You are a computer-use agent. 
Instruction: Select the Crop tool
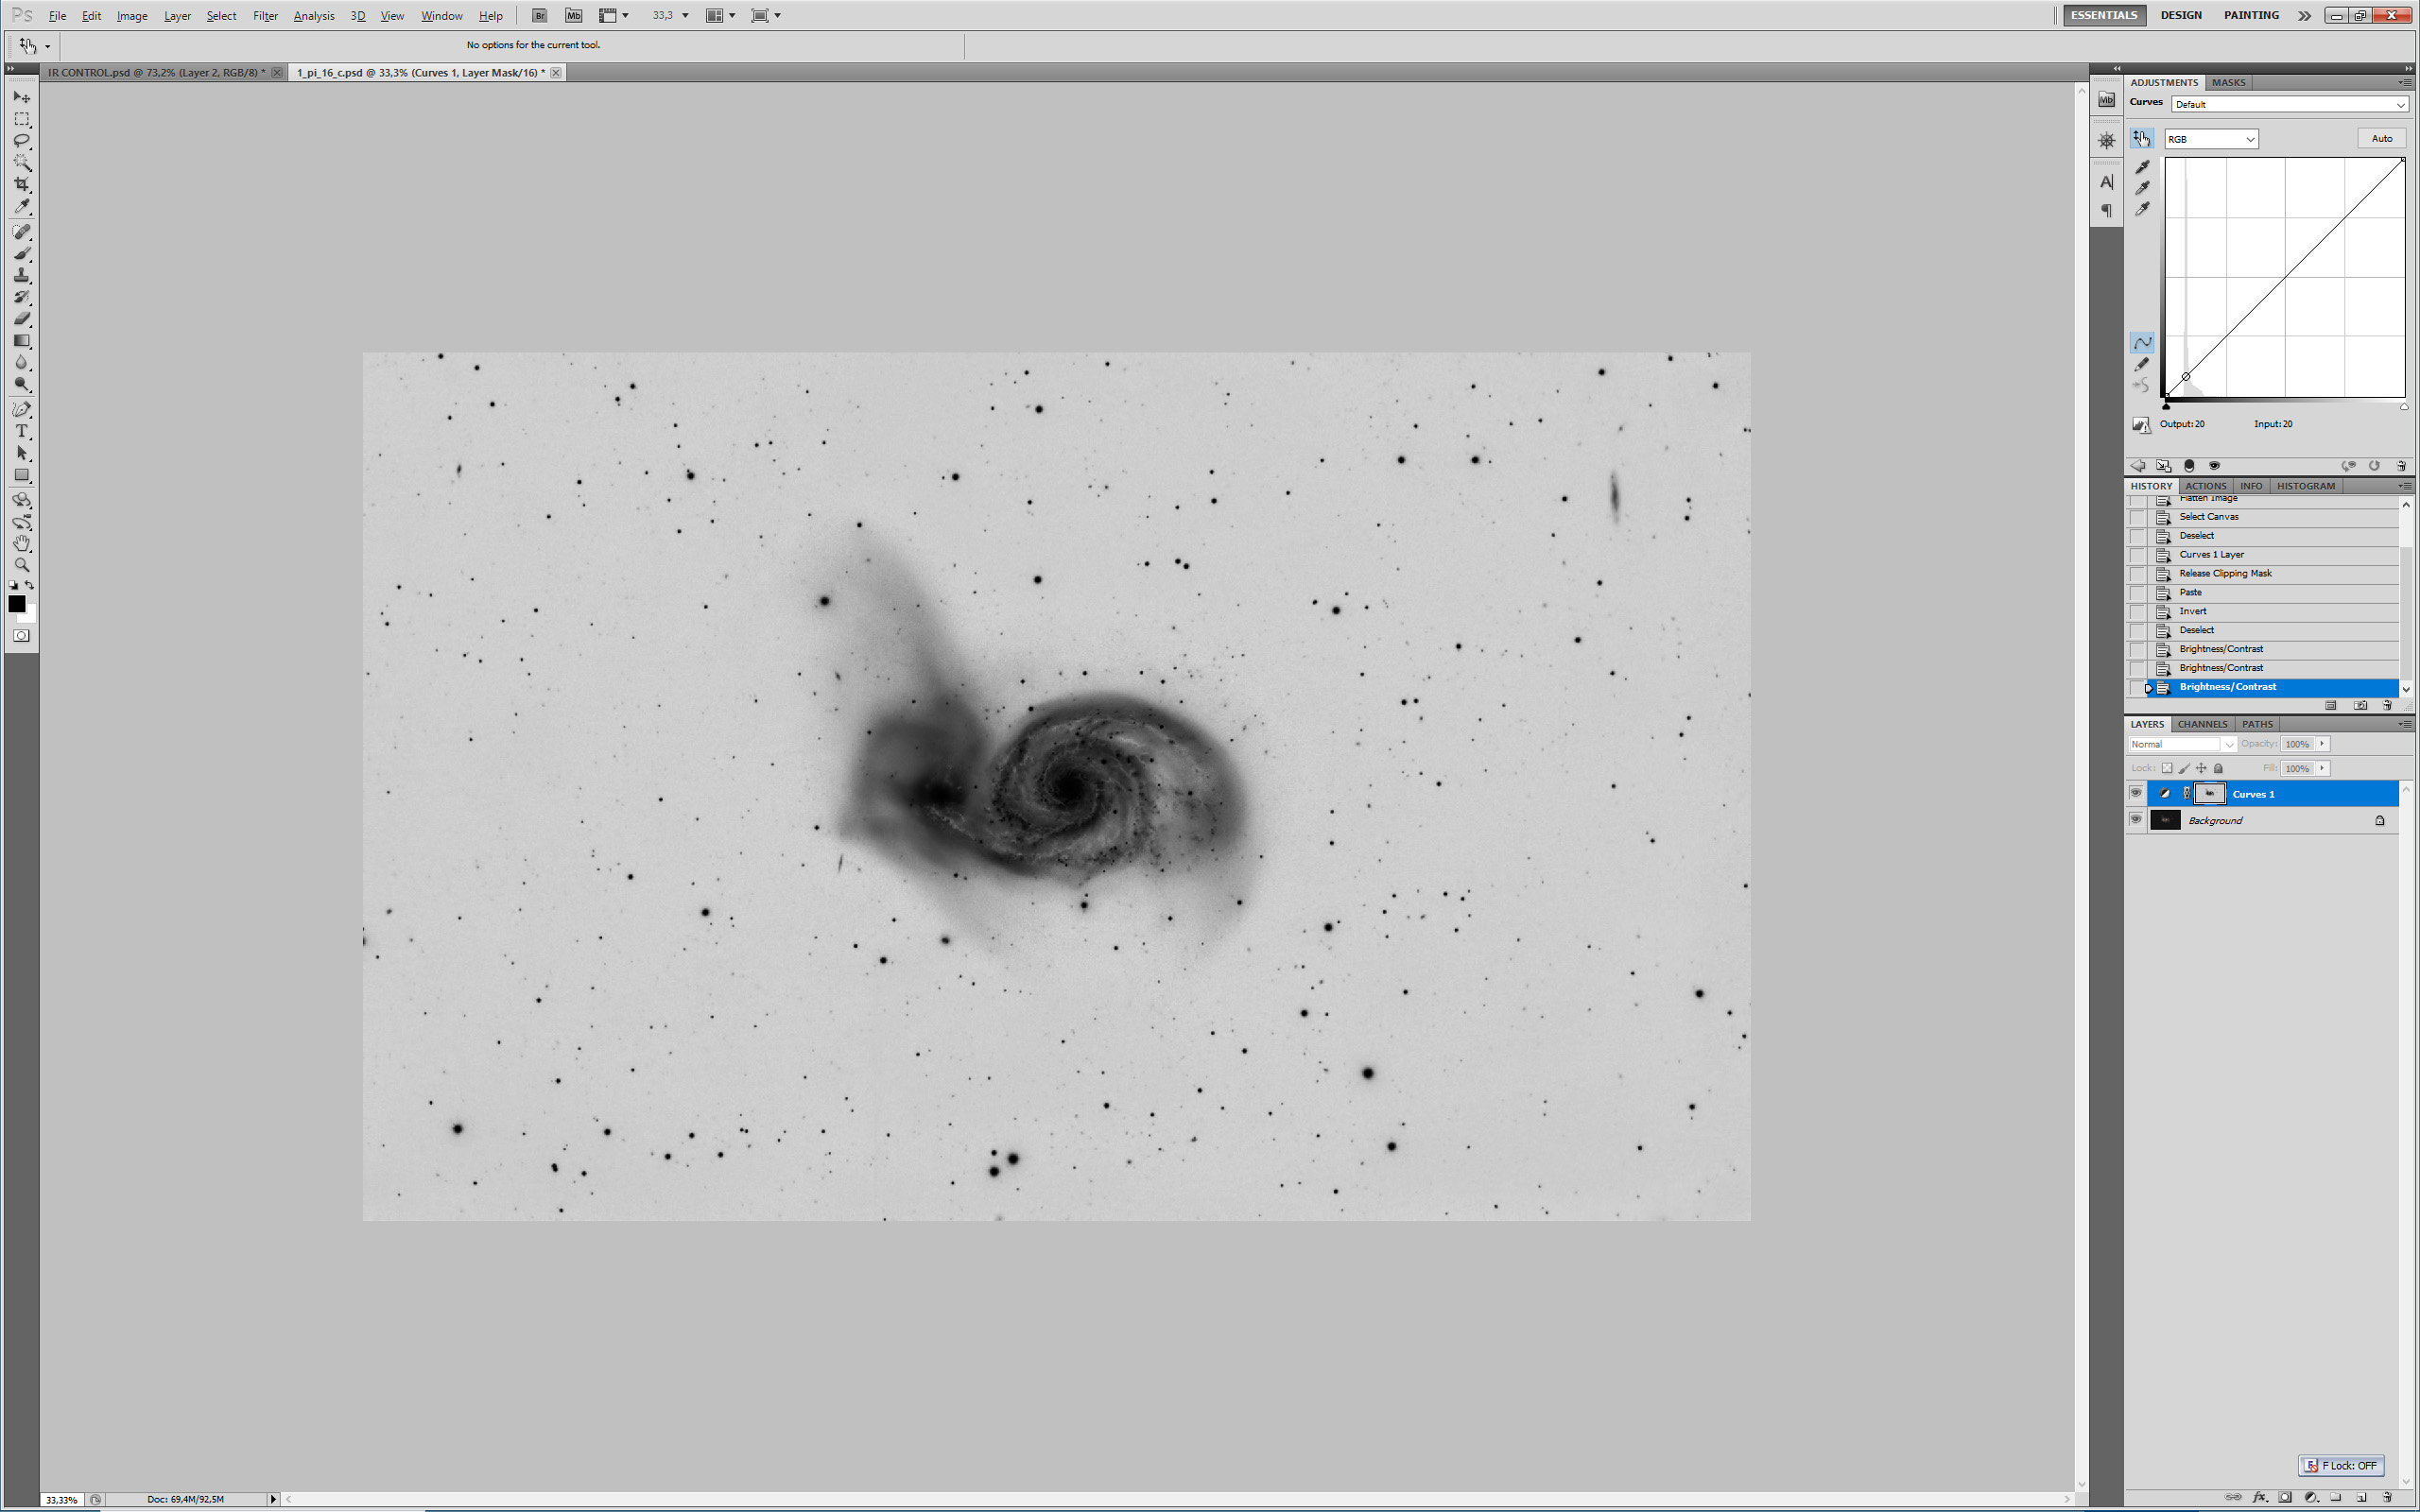21,185
